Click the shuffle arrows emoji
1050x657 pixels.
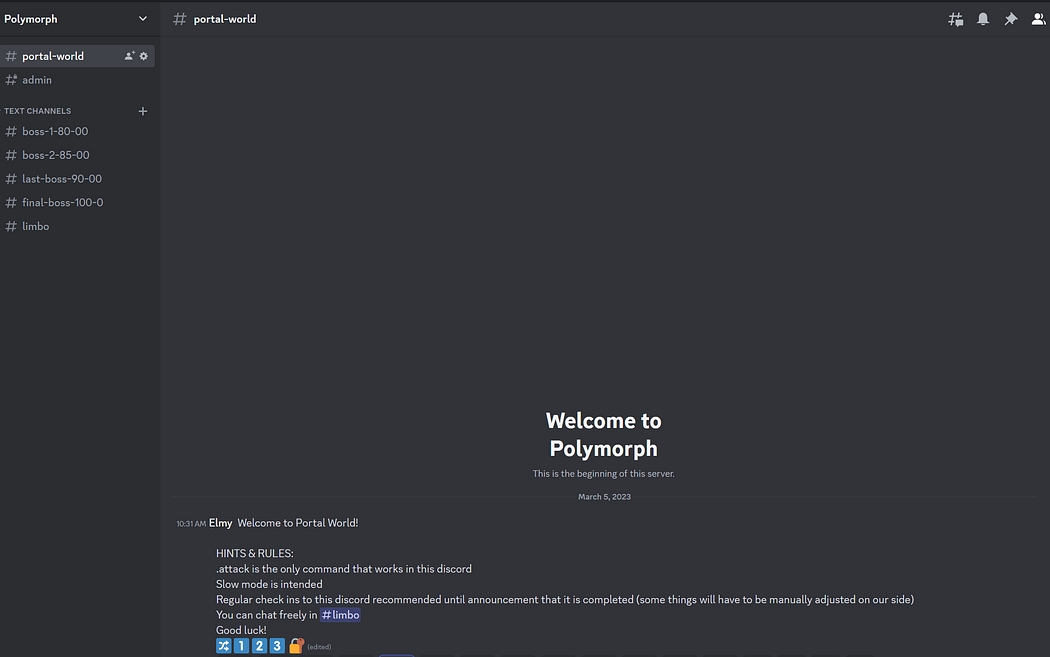click(224, 646)
